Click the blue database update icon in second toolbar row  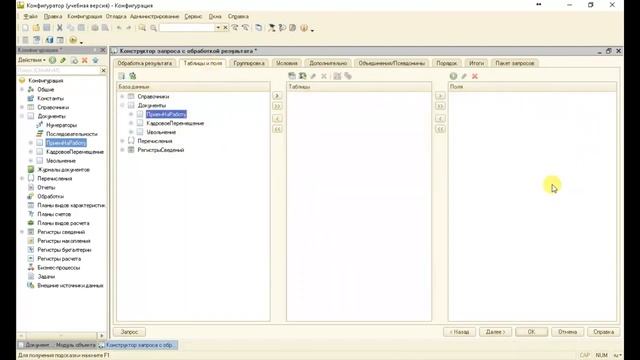pos(49,40)
